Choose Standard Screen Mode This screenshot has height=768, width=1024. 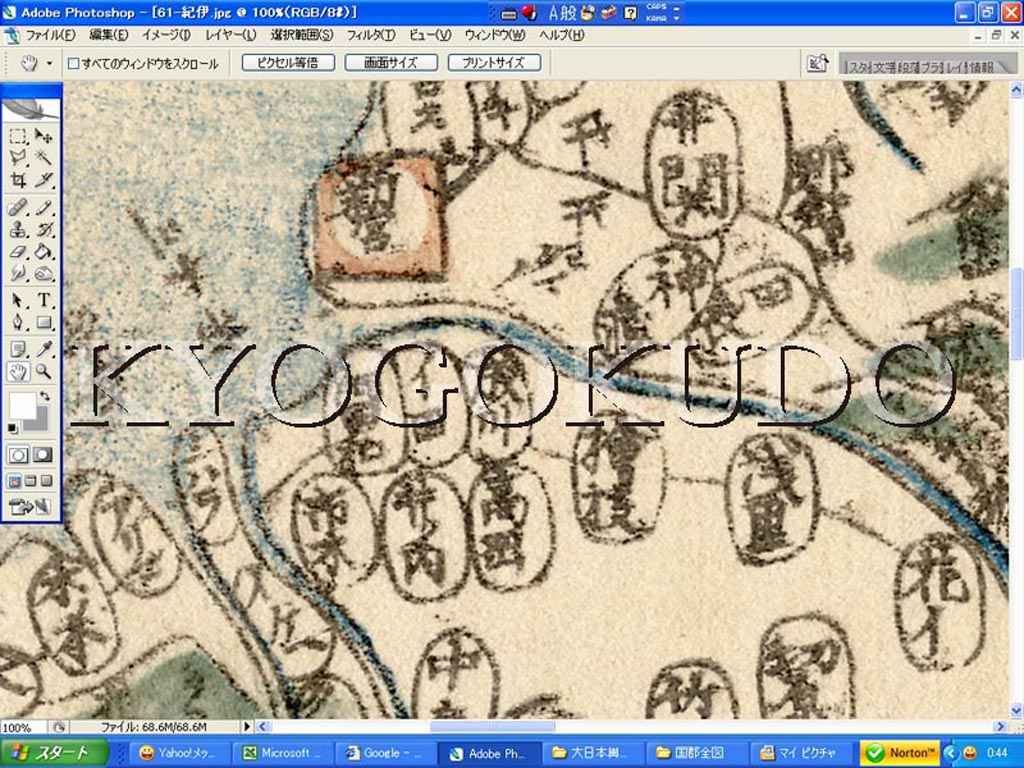coord(15,481)
